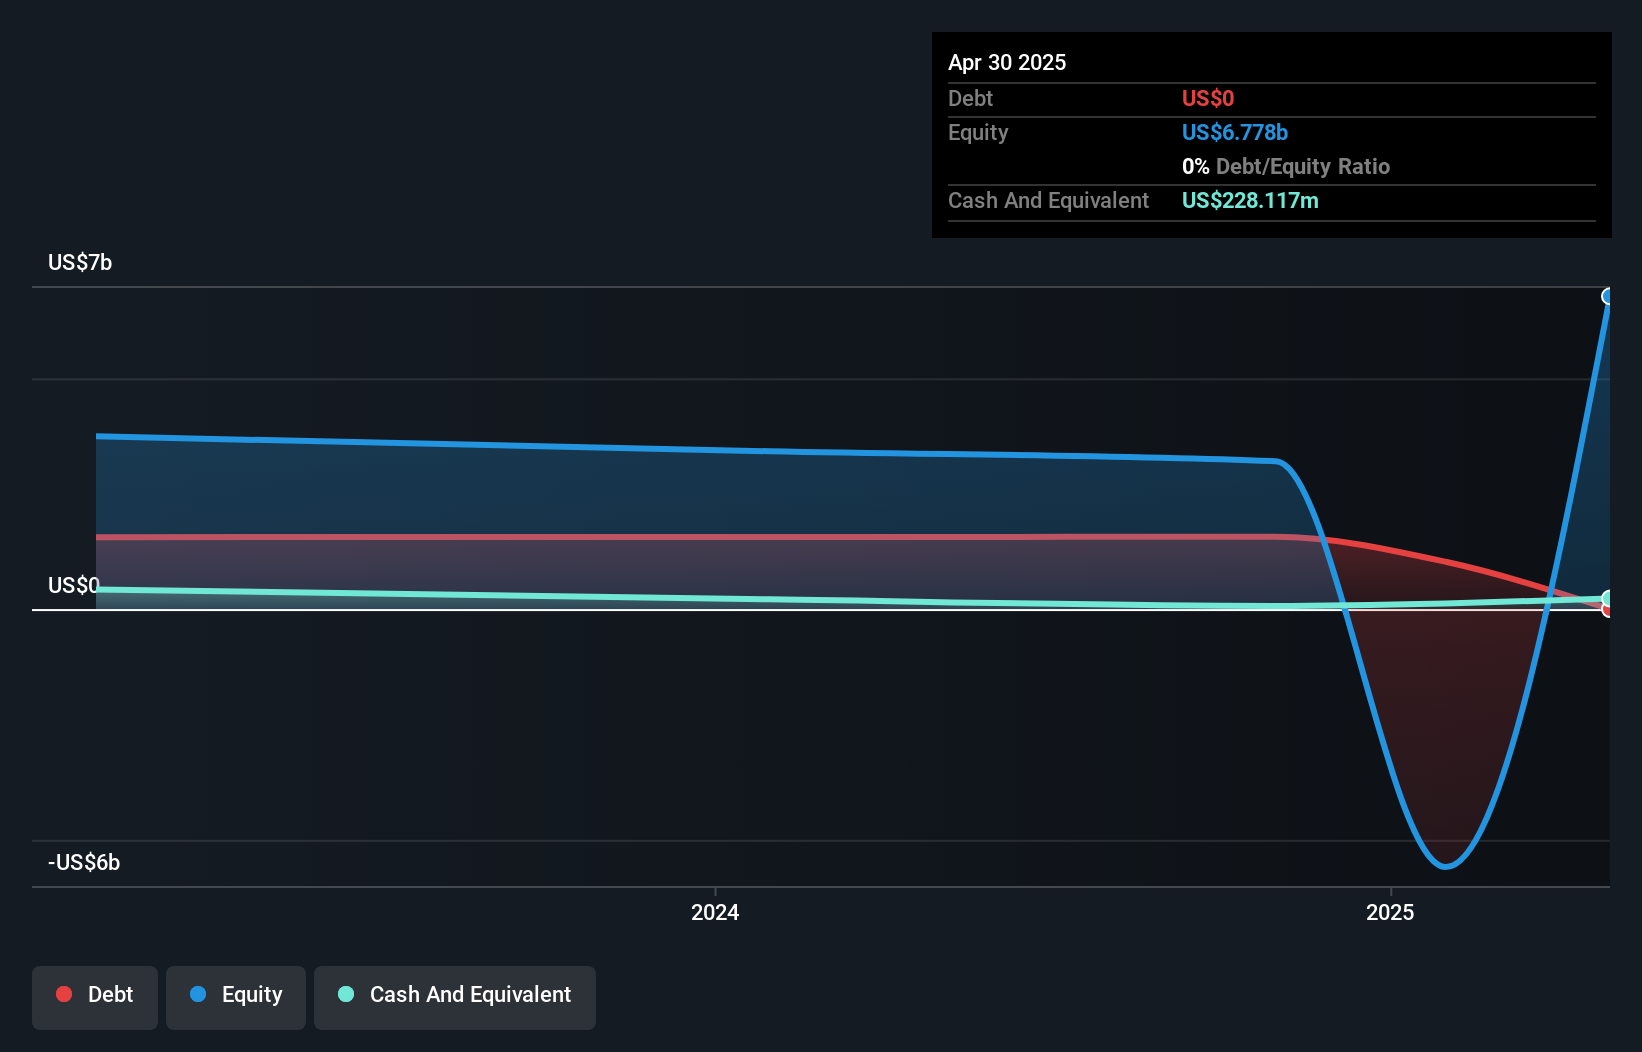Click the 2025 x-axis label
1642x1052 pixels.
[x=1390, y=912]
